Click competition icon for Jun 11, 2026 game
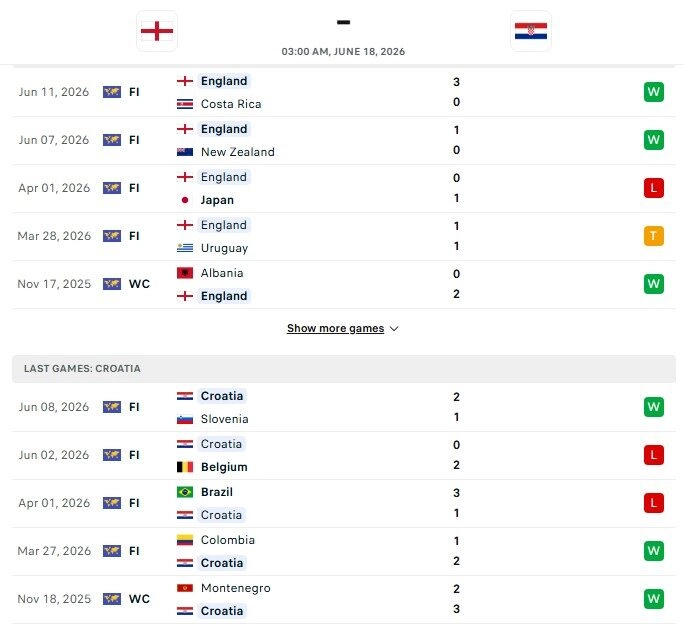This screenshot has height=629, width=684. 112,92
